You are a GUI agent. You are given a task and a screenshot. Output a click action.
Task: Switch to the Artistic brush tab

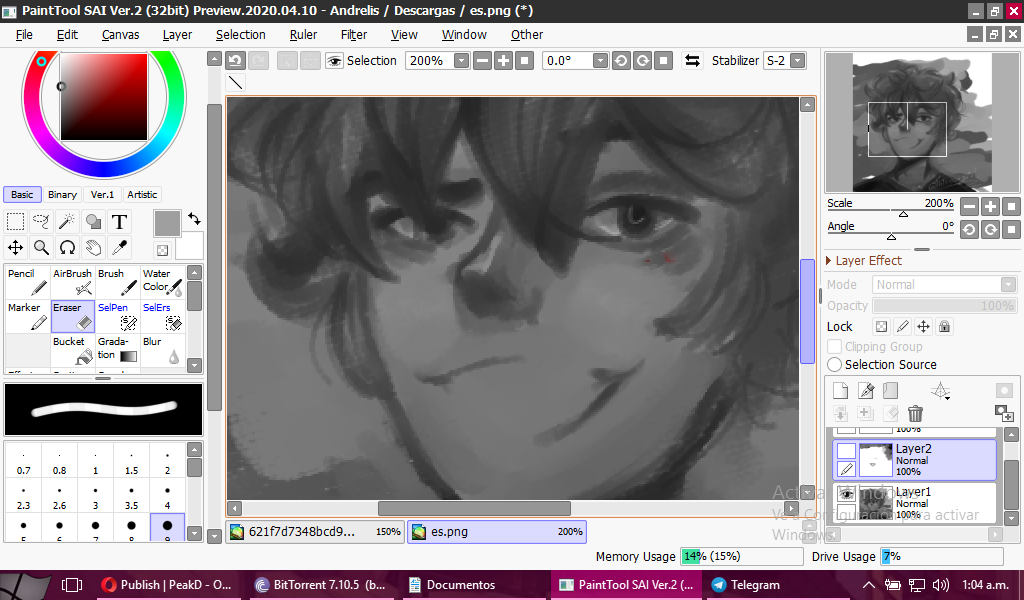click(142, 195)
